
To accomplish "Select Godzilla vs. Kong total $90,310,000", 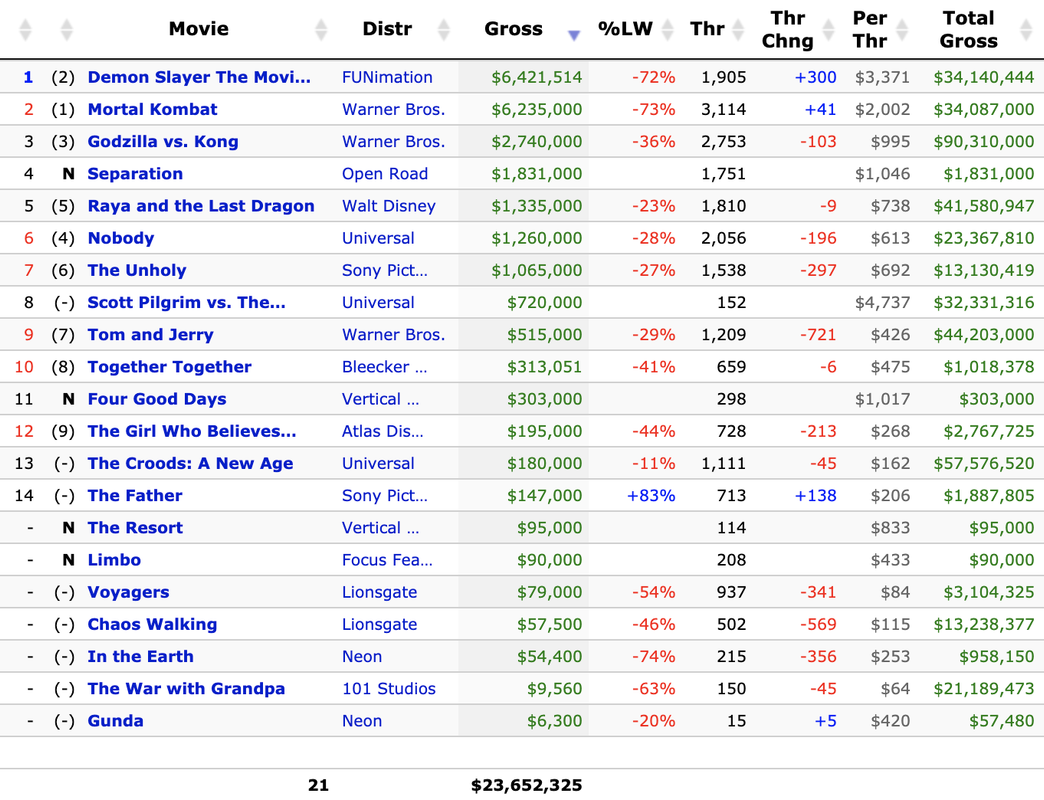I will pos(983,142).
